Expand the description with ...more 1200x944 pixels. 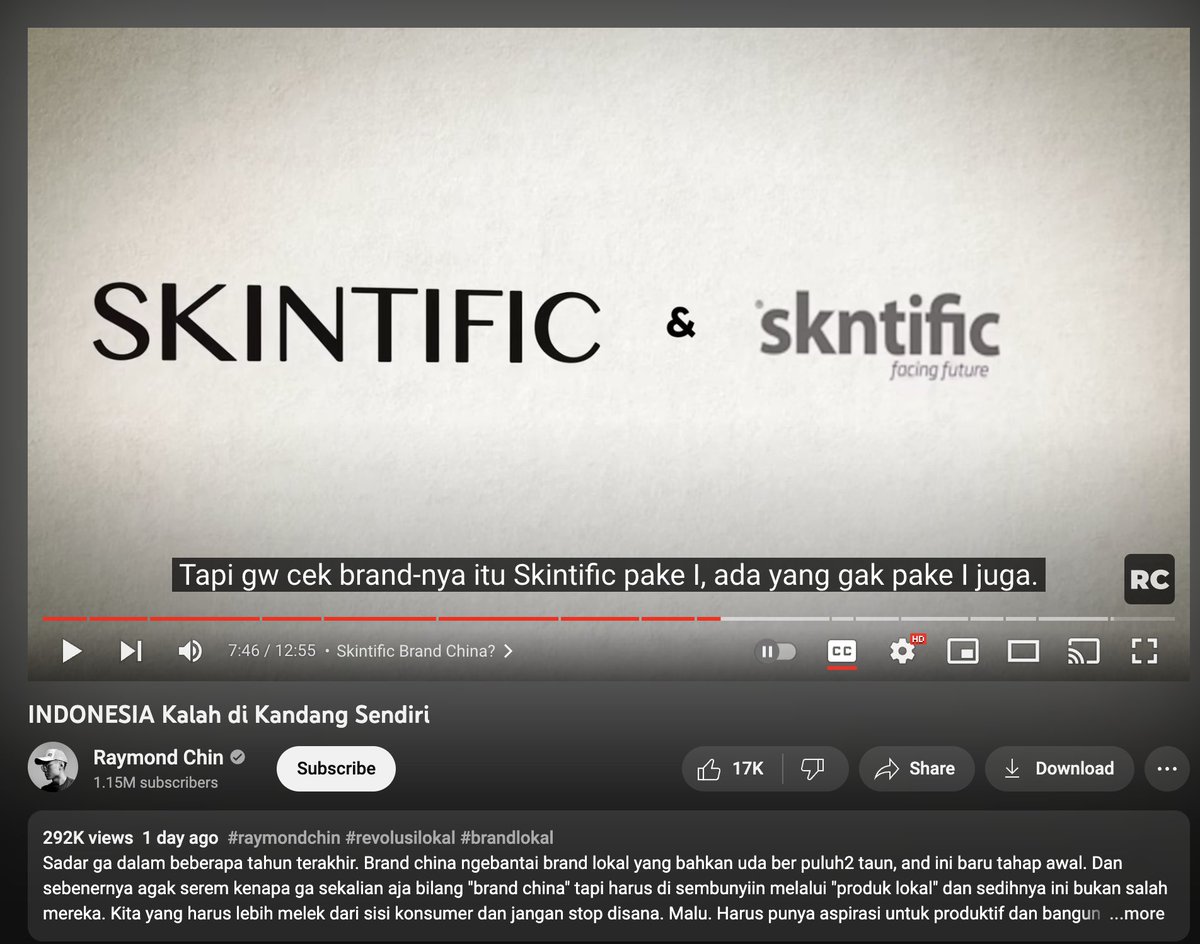(x=1137, y=913)
